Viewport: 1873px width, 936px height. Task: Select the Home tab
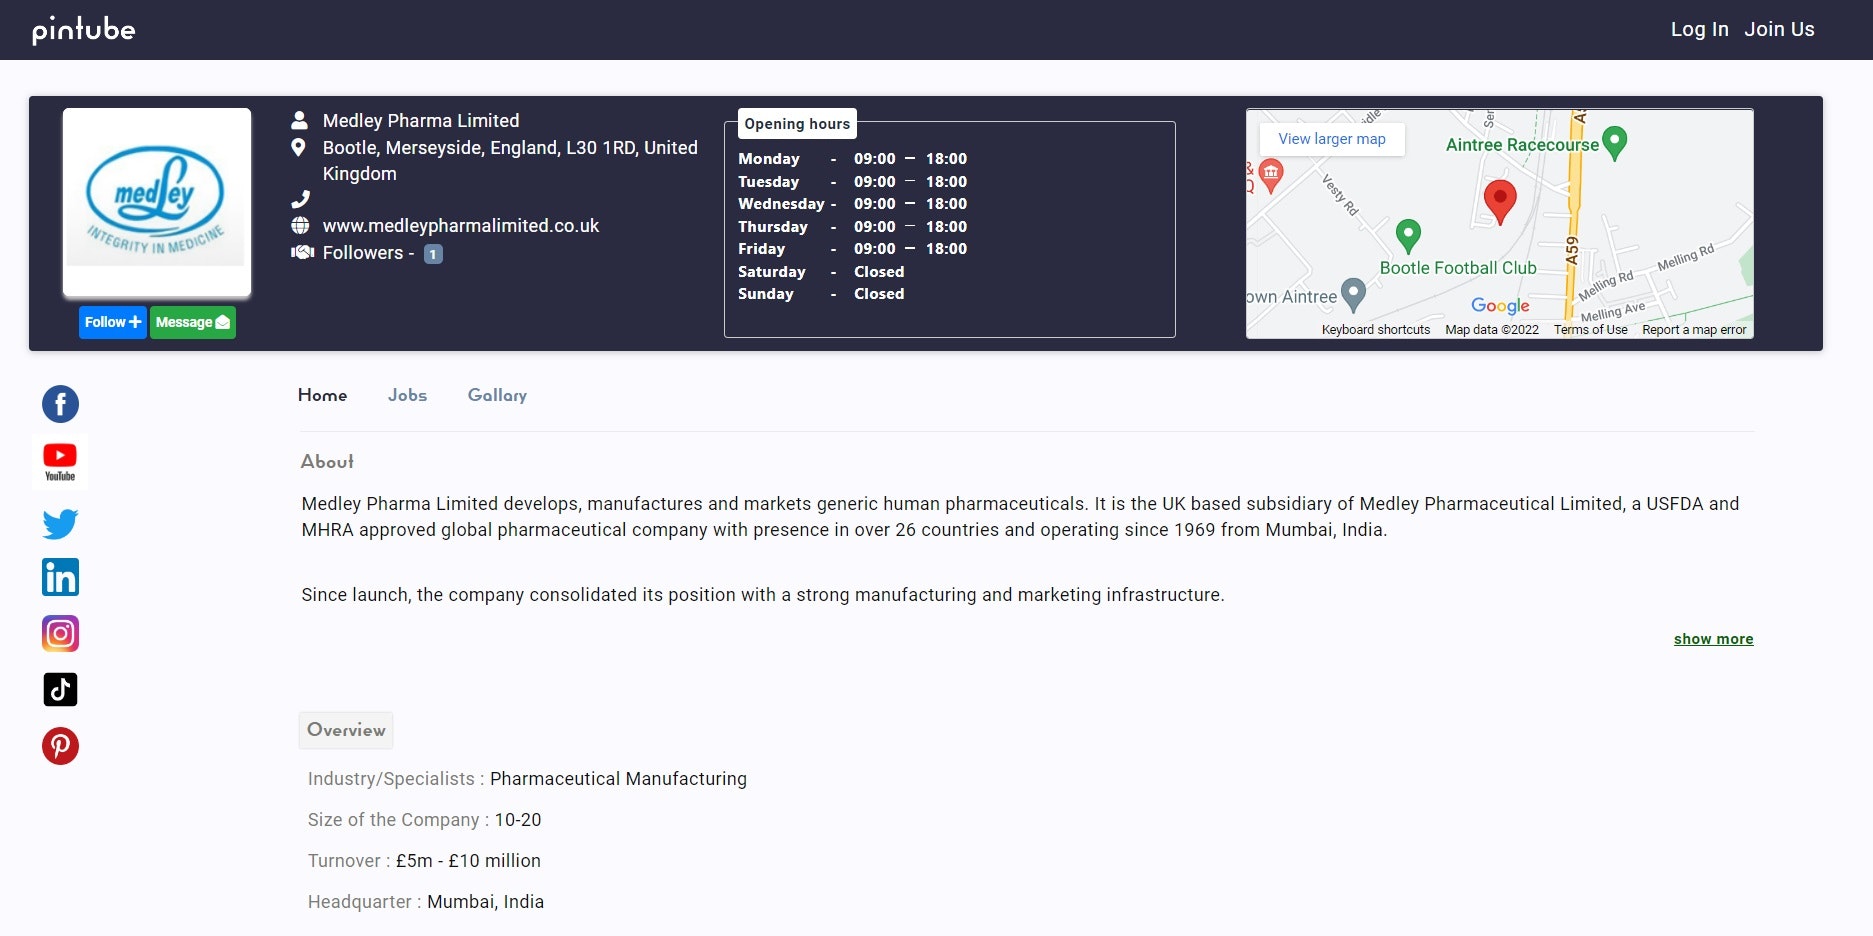(x=322, y=395)
